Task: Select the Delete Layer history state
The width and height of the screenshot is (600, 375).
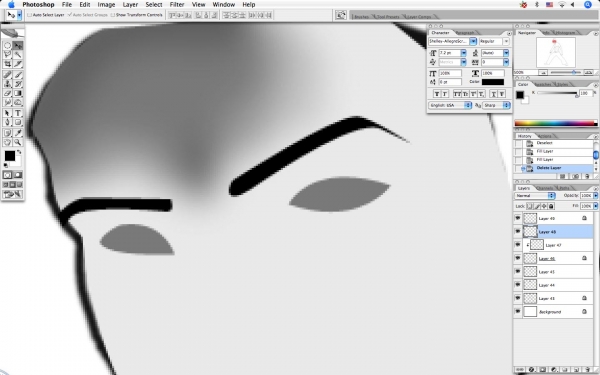Action: point(557,168)
